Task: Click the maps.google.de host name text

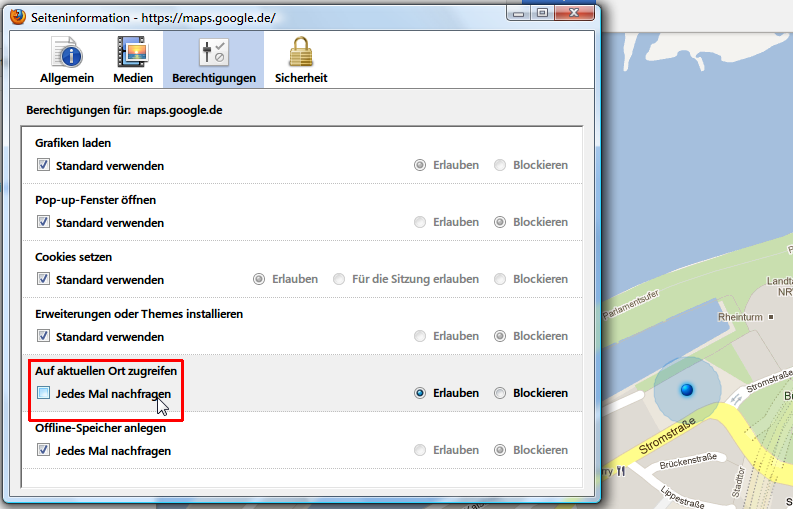Action: (x=180, y=110)
